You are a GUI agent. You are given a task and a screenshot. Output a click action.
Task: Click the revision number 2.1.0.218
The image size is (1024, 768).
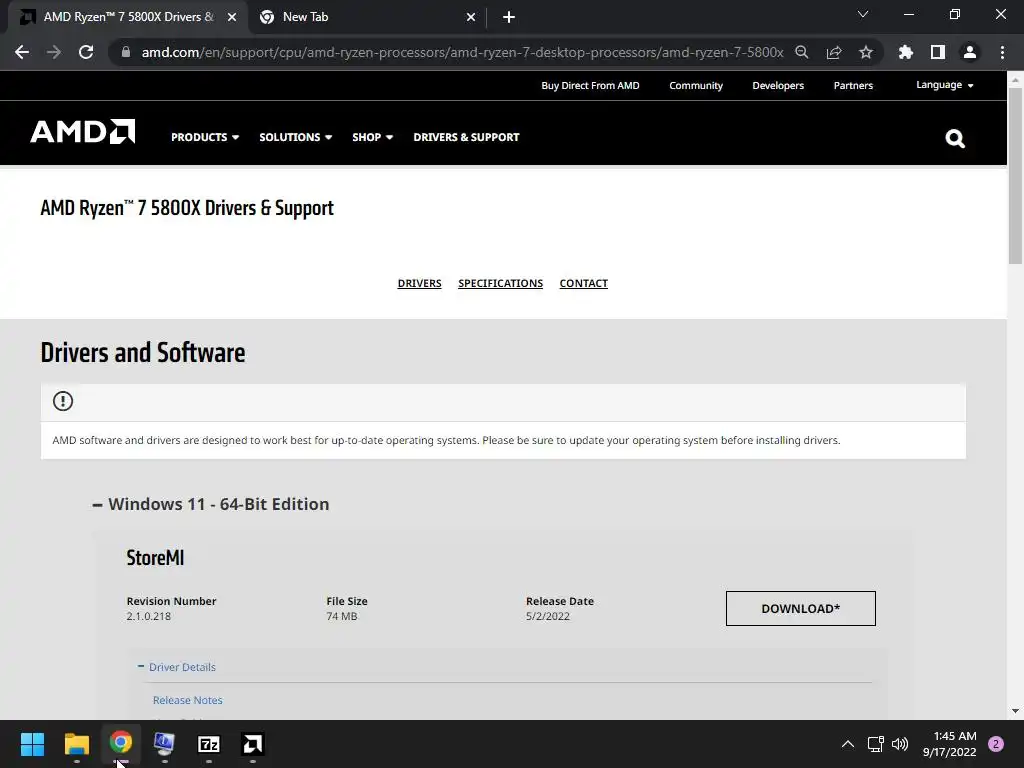coord(149,616)
